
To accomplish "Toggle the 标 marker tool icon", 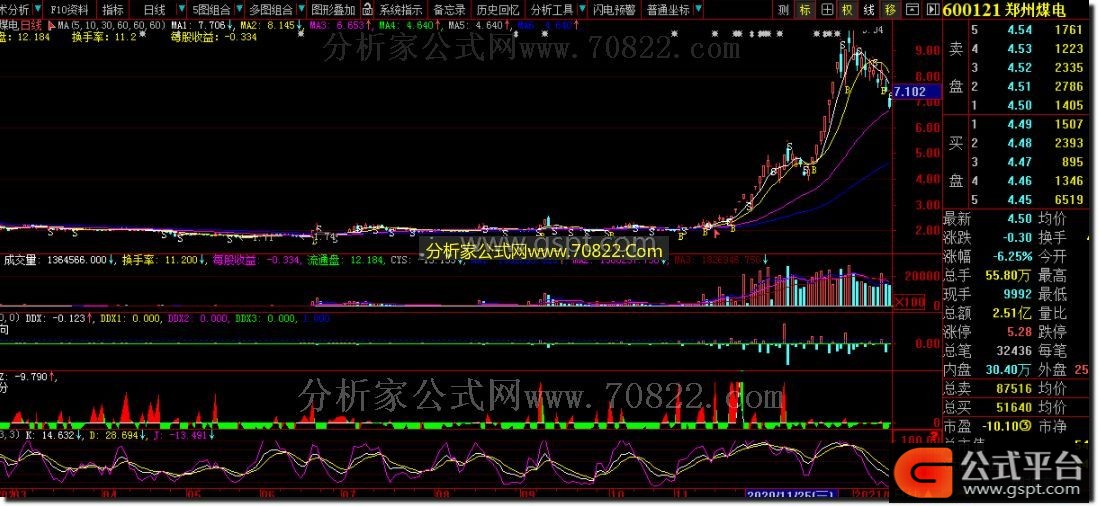I will 805,9.
